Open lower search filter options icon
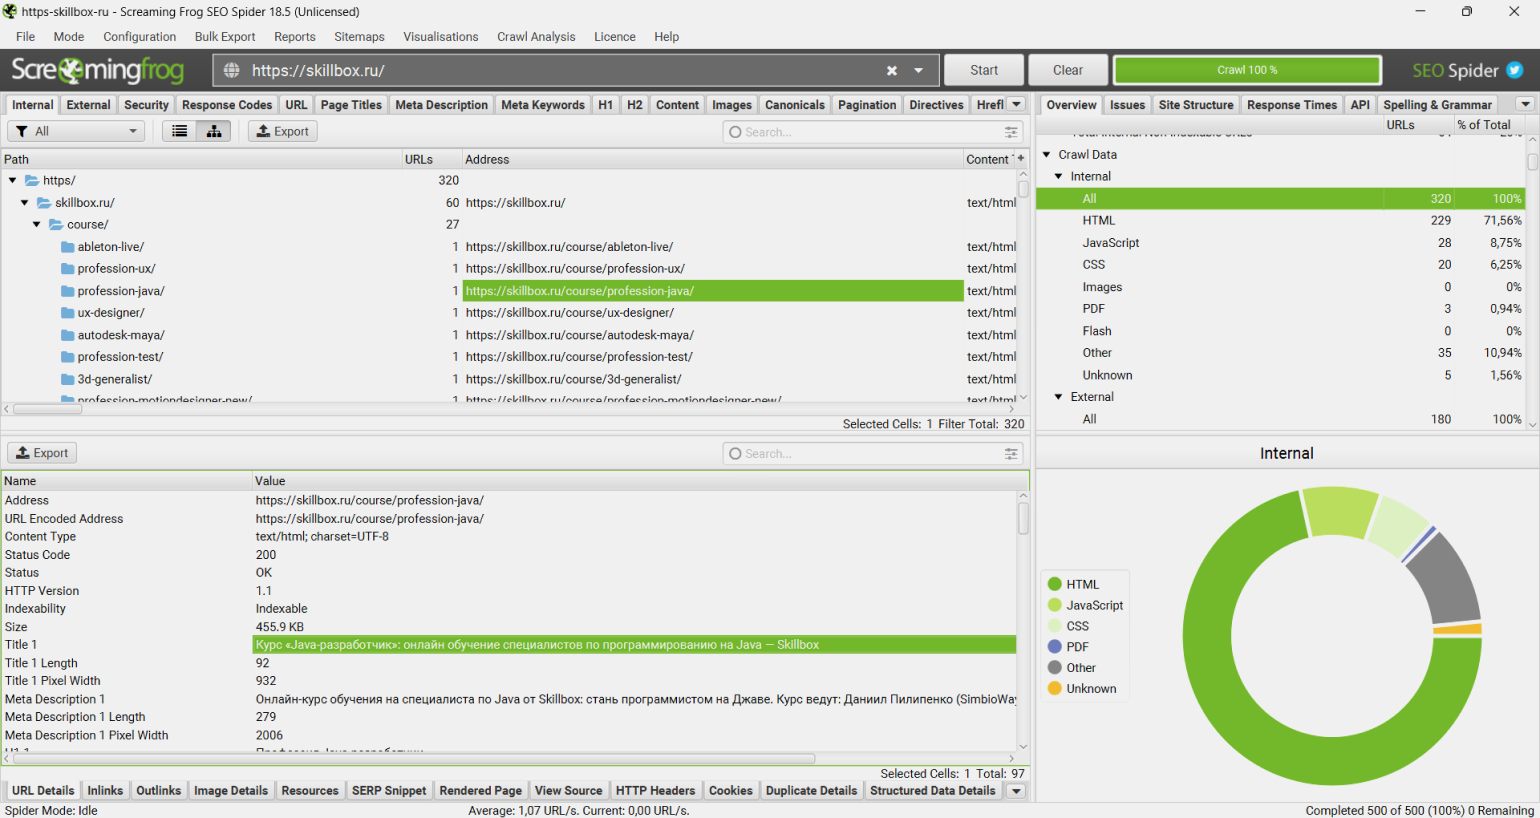This screenshot has width=1540, height=818. pos(1011,454)
